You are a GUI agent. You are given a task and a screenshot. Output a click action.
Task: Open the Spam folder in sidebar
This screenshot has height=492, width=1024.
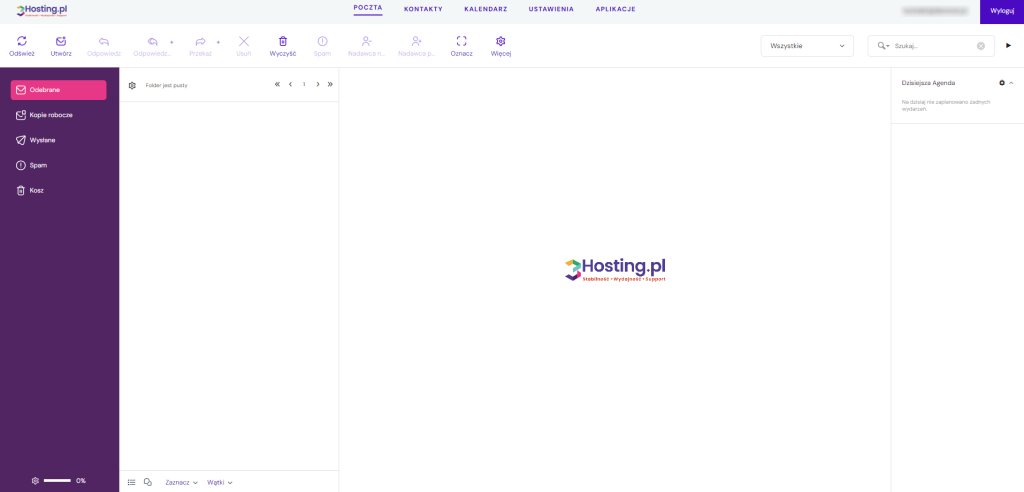pos(58,165)
